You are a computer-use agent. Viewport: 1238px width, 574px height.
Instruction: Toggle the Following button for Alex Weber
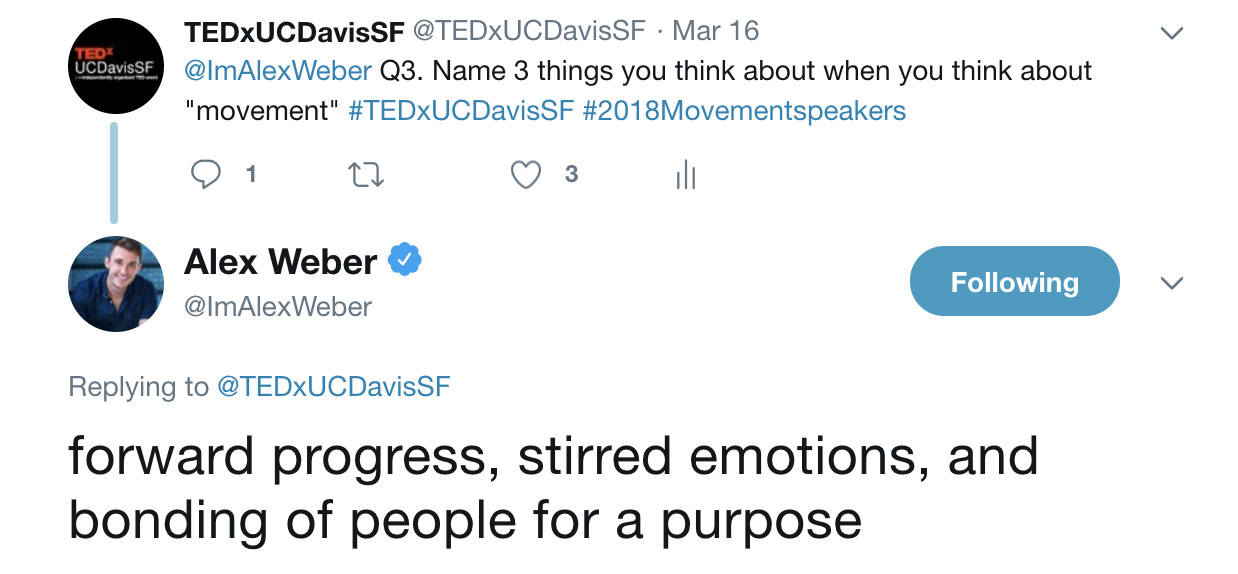1014,282
